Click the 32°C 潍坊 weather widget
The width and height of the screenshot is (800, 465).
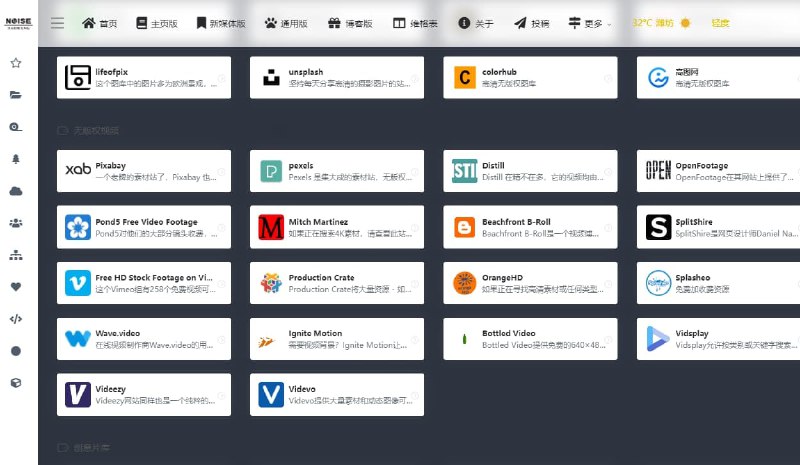[x=661, y=23]
